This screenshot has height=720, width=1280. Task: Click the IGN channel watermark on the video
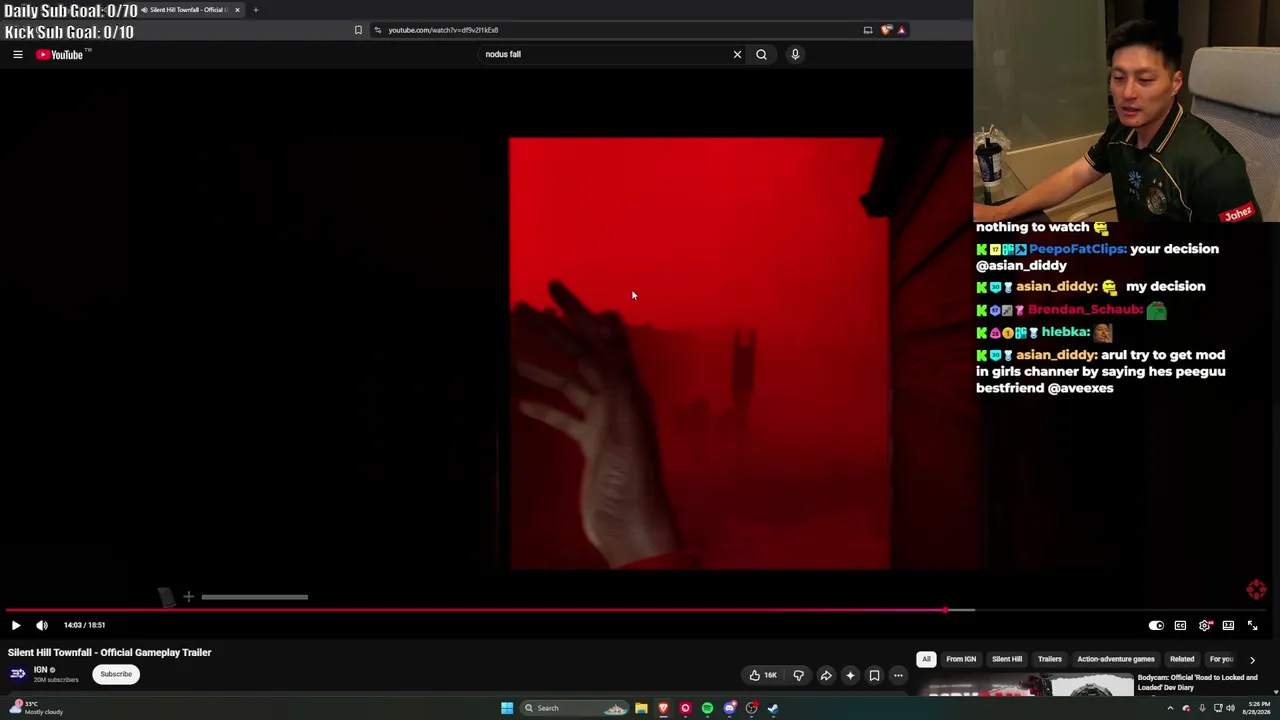coord(1256,590)
